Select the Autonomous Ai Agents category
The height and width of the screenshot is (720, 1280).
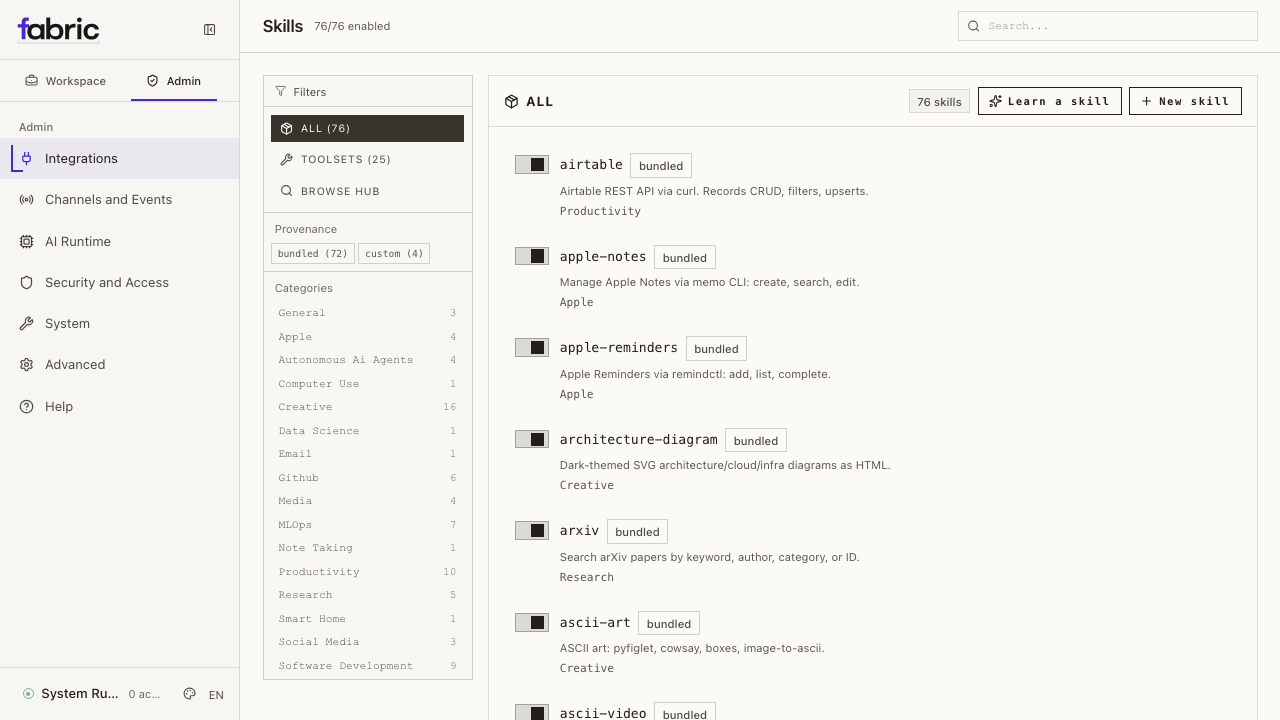pos(367,360)
